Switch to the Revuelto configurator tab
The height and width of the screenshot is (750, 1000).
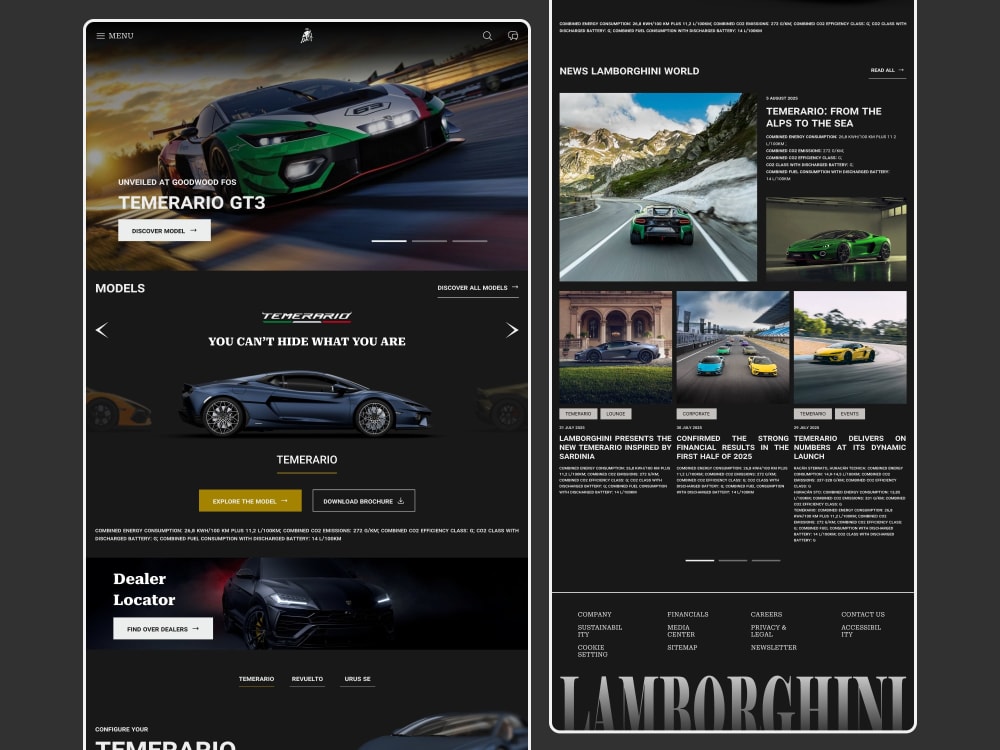(307, 679)
